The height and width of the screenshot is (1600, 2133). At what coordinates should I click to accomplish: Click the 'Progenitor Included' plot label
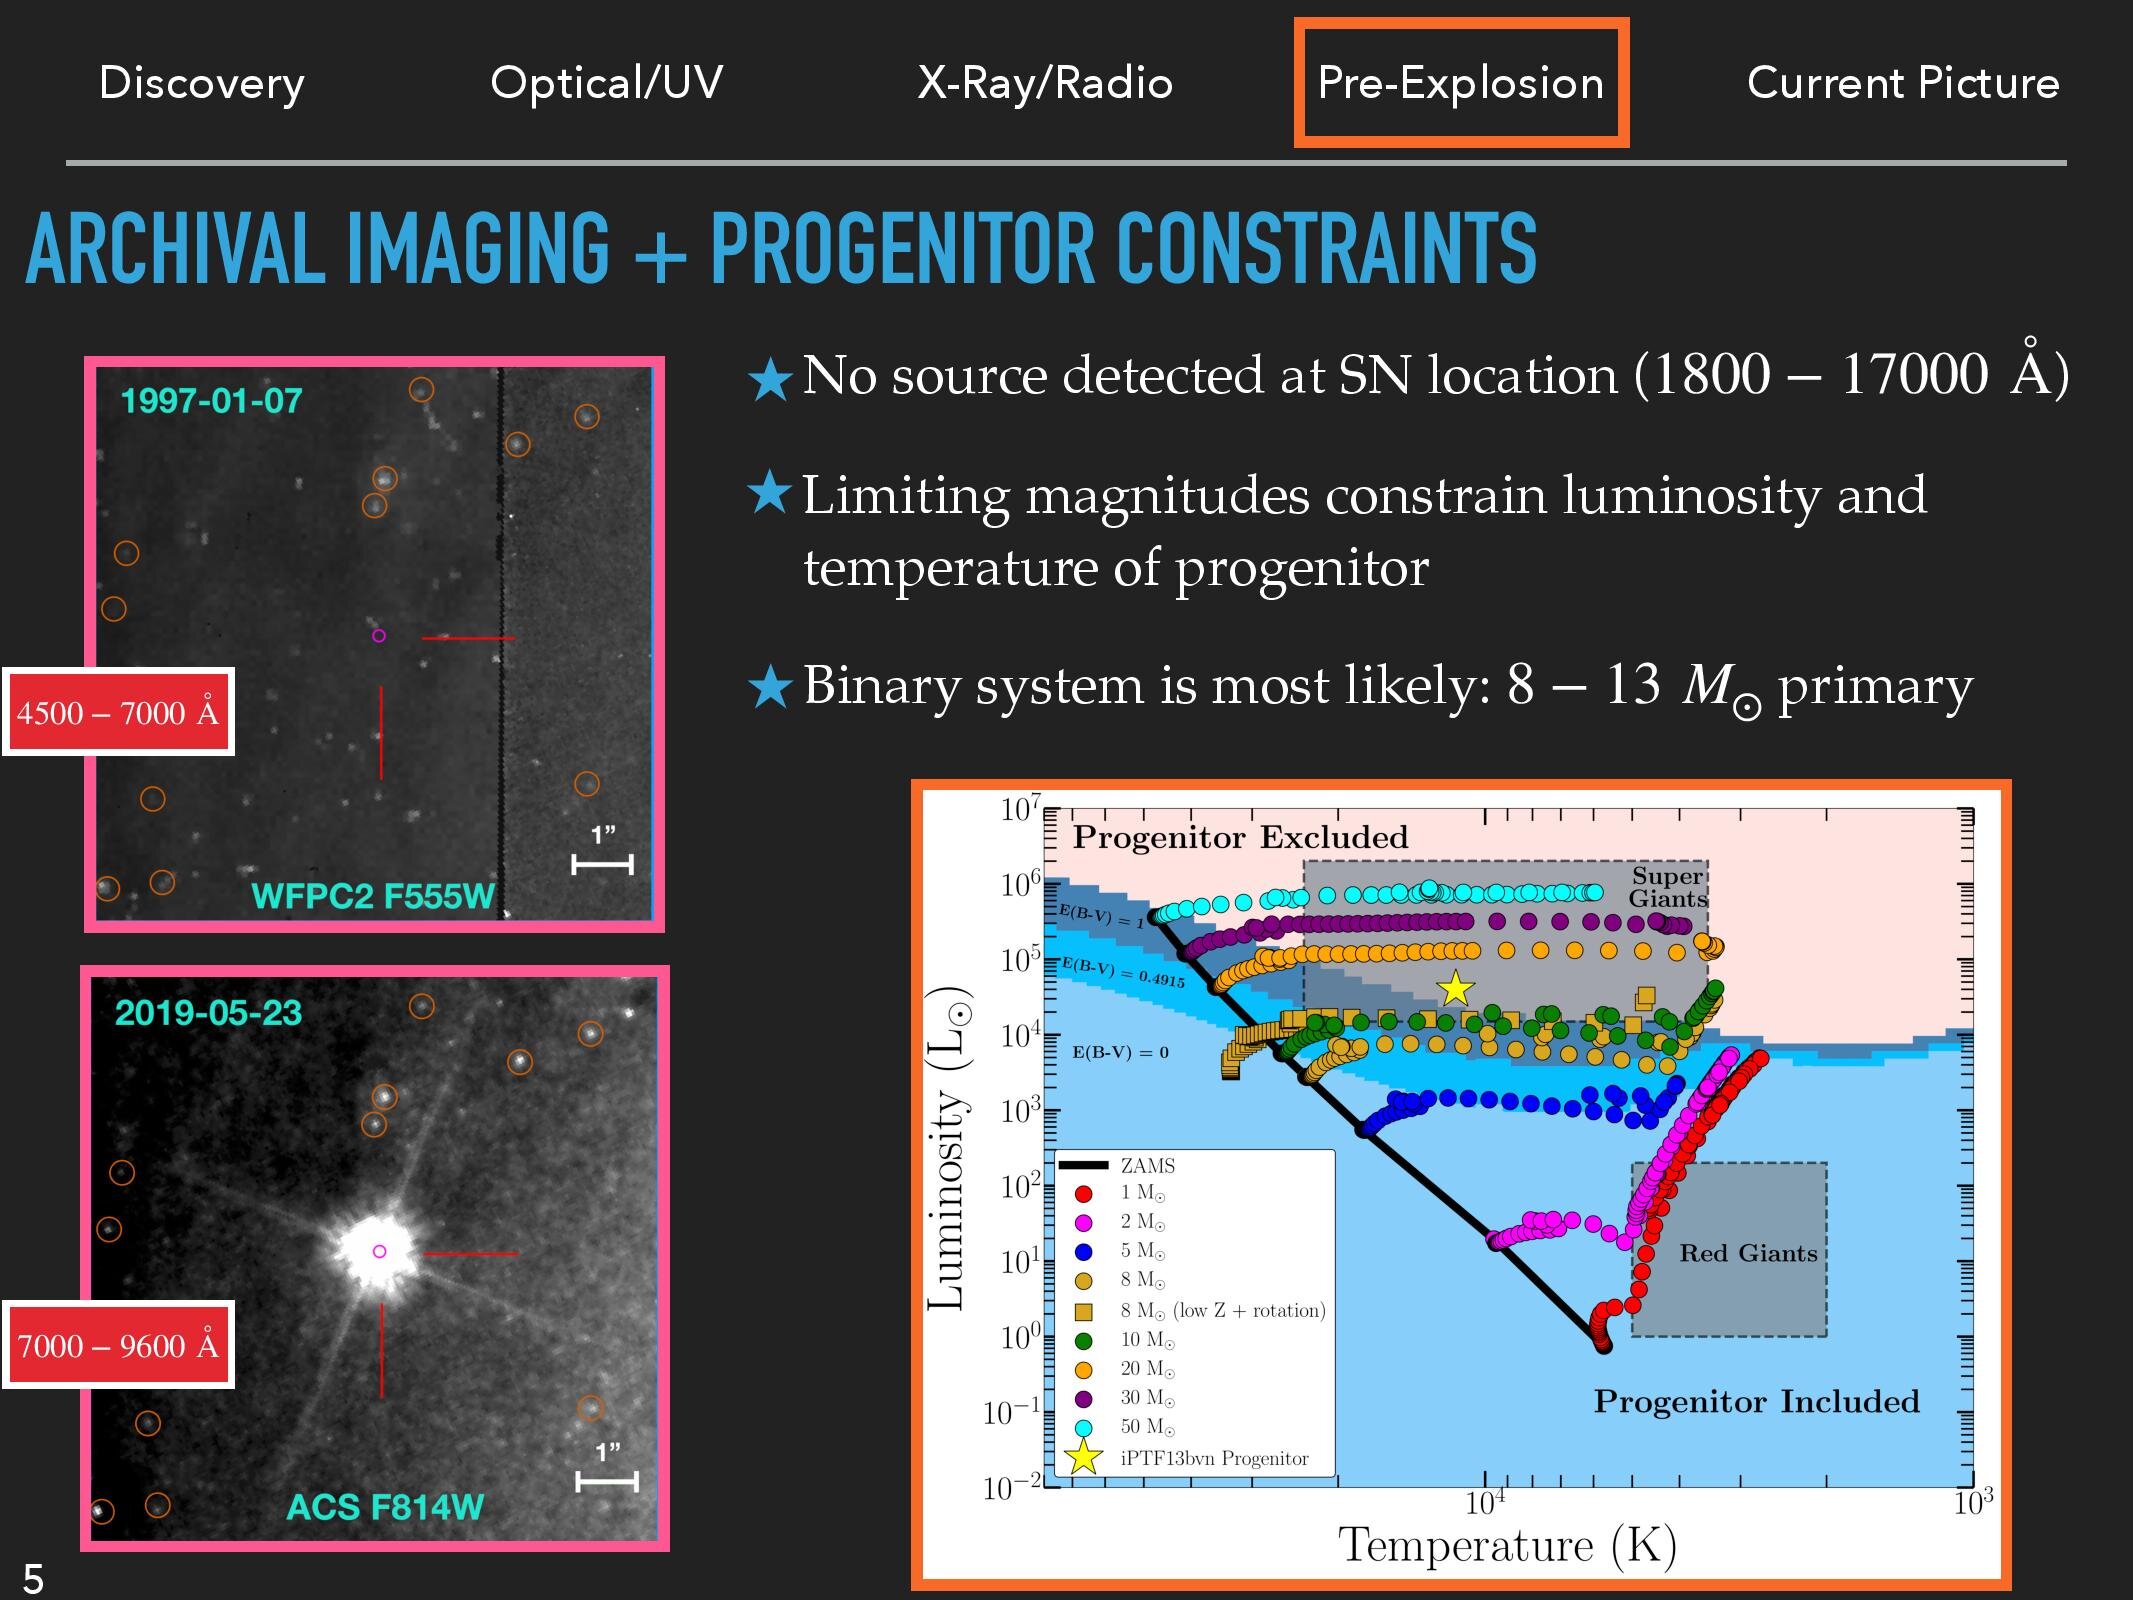(x=1756, y=1401)
